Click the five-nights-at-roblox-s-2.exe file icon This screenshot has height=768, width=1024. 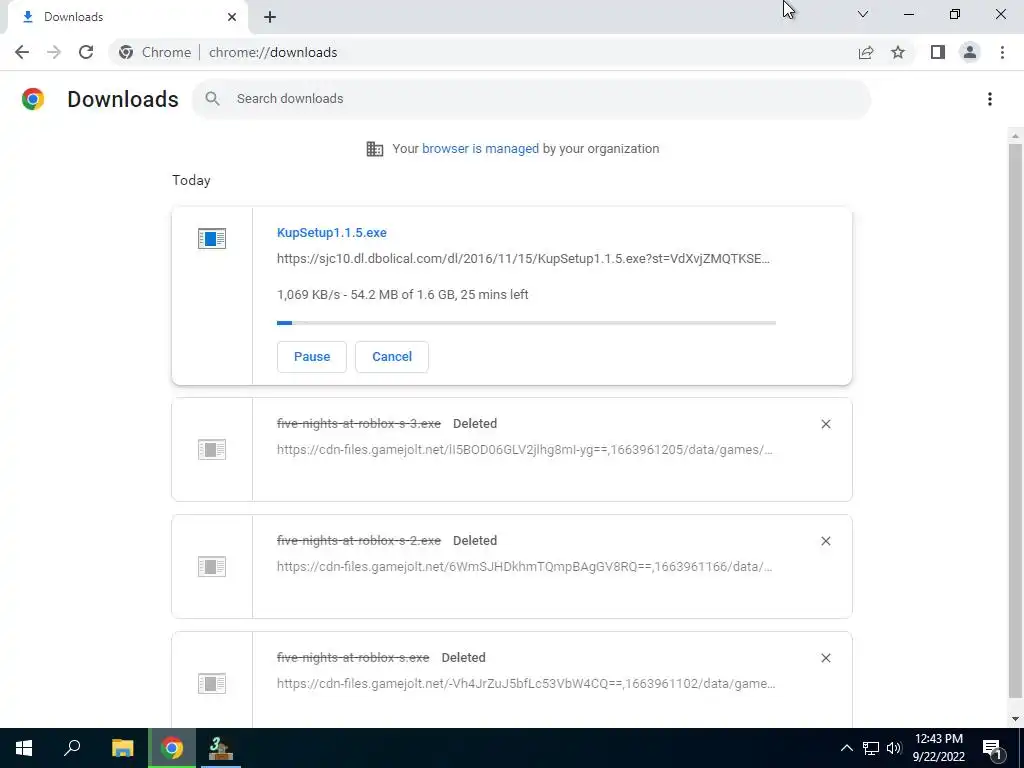point(212,566)
